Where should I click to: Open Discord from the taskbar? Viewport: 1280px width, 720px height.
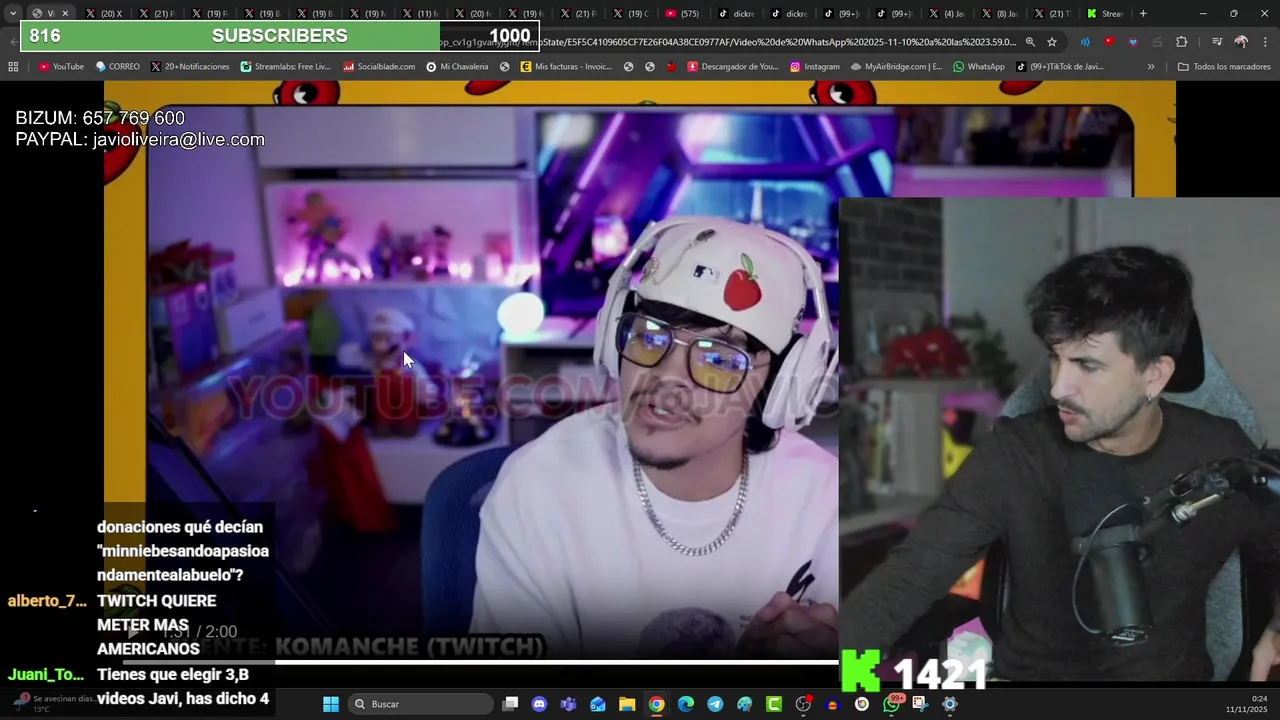click(539, 704)
